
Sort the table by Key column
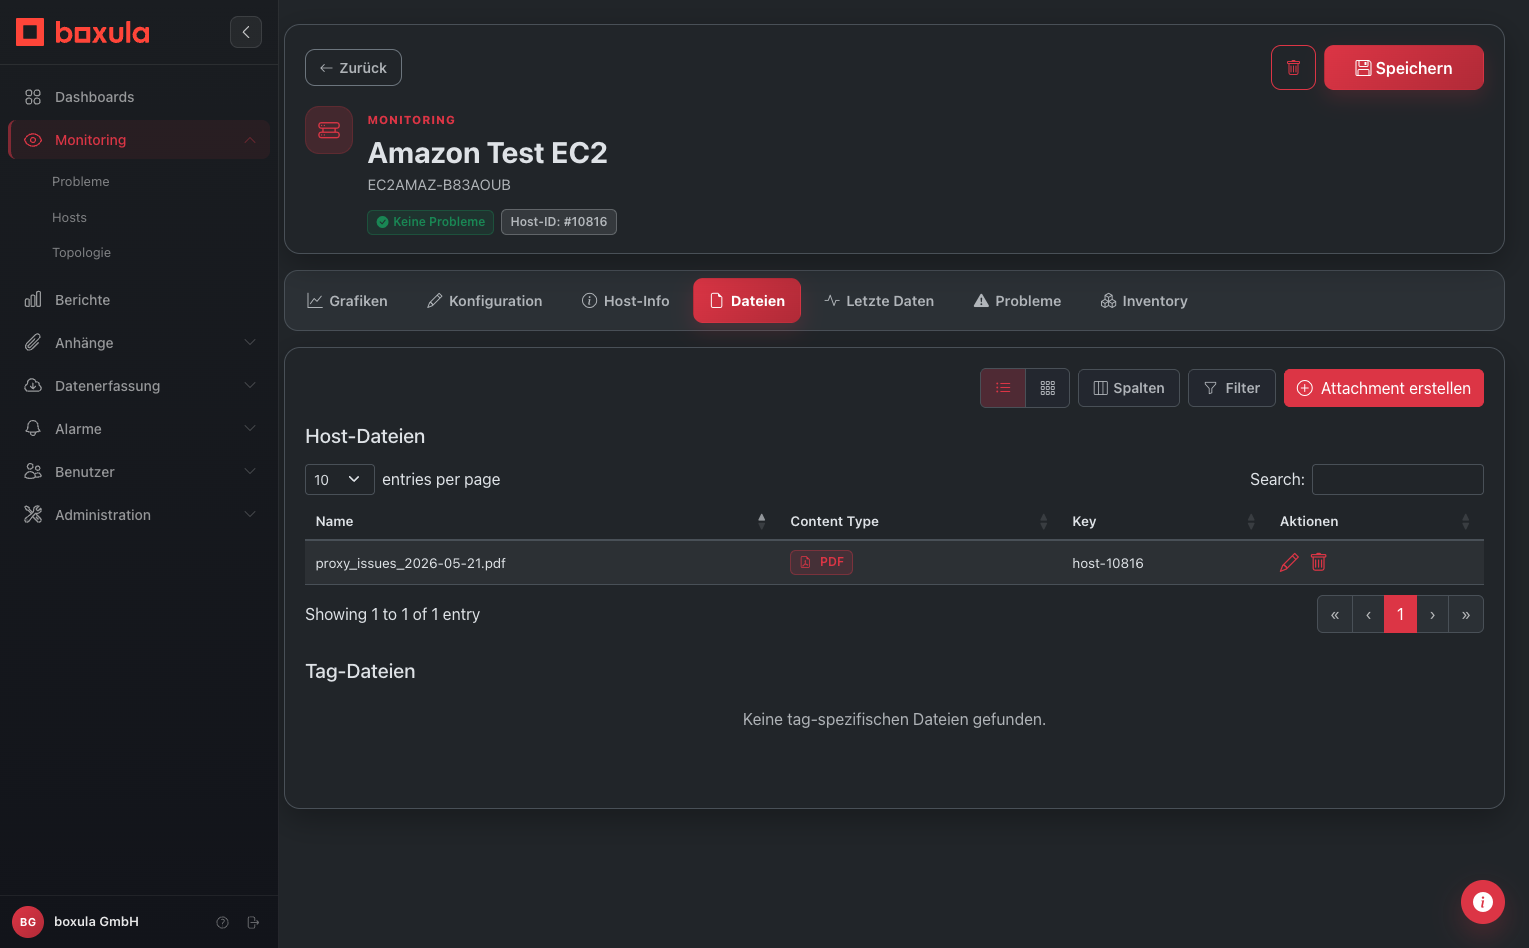point(1166,521)
